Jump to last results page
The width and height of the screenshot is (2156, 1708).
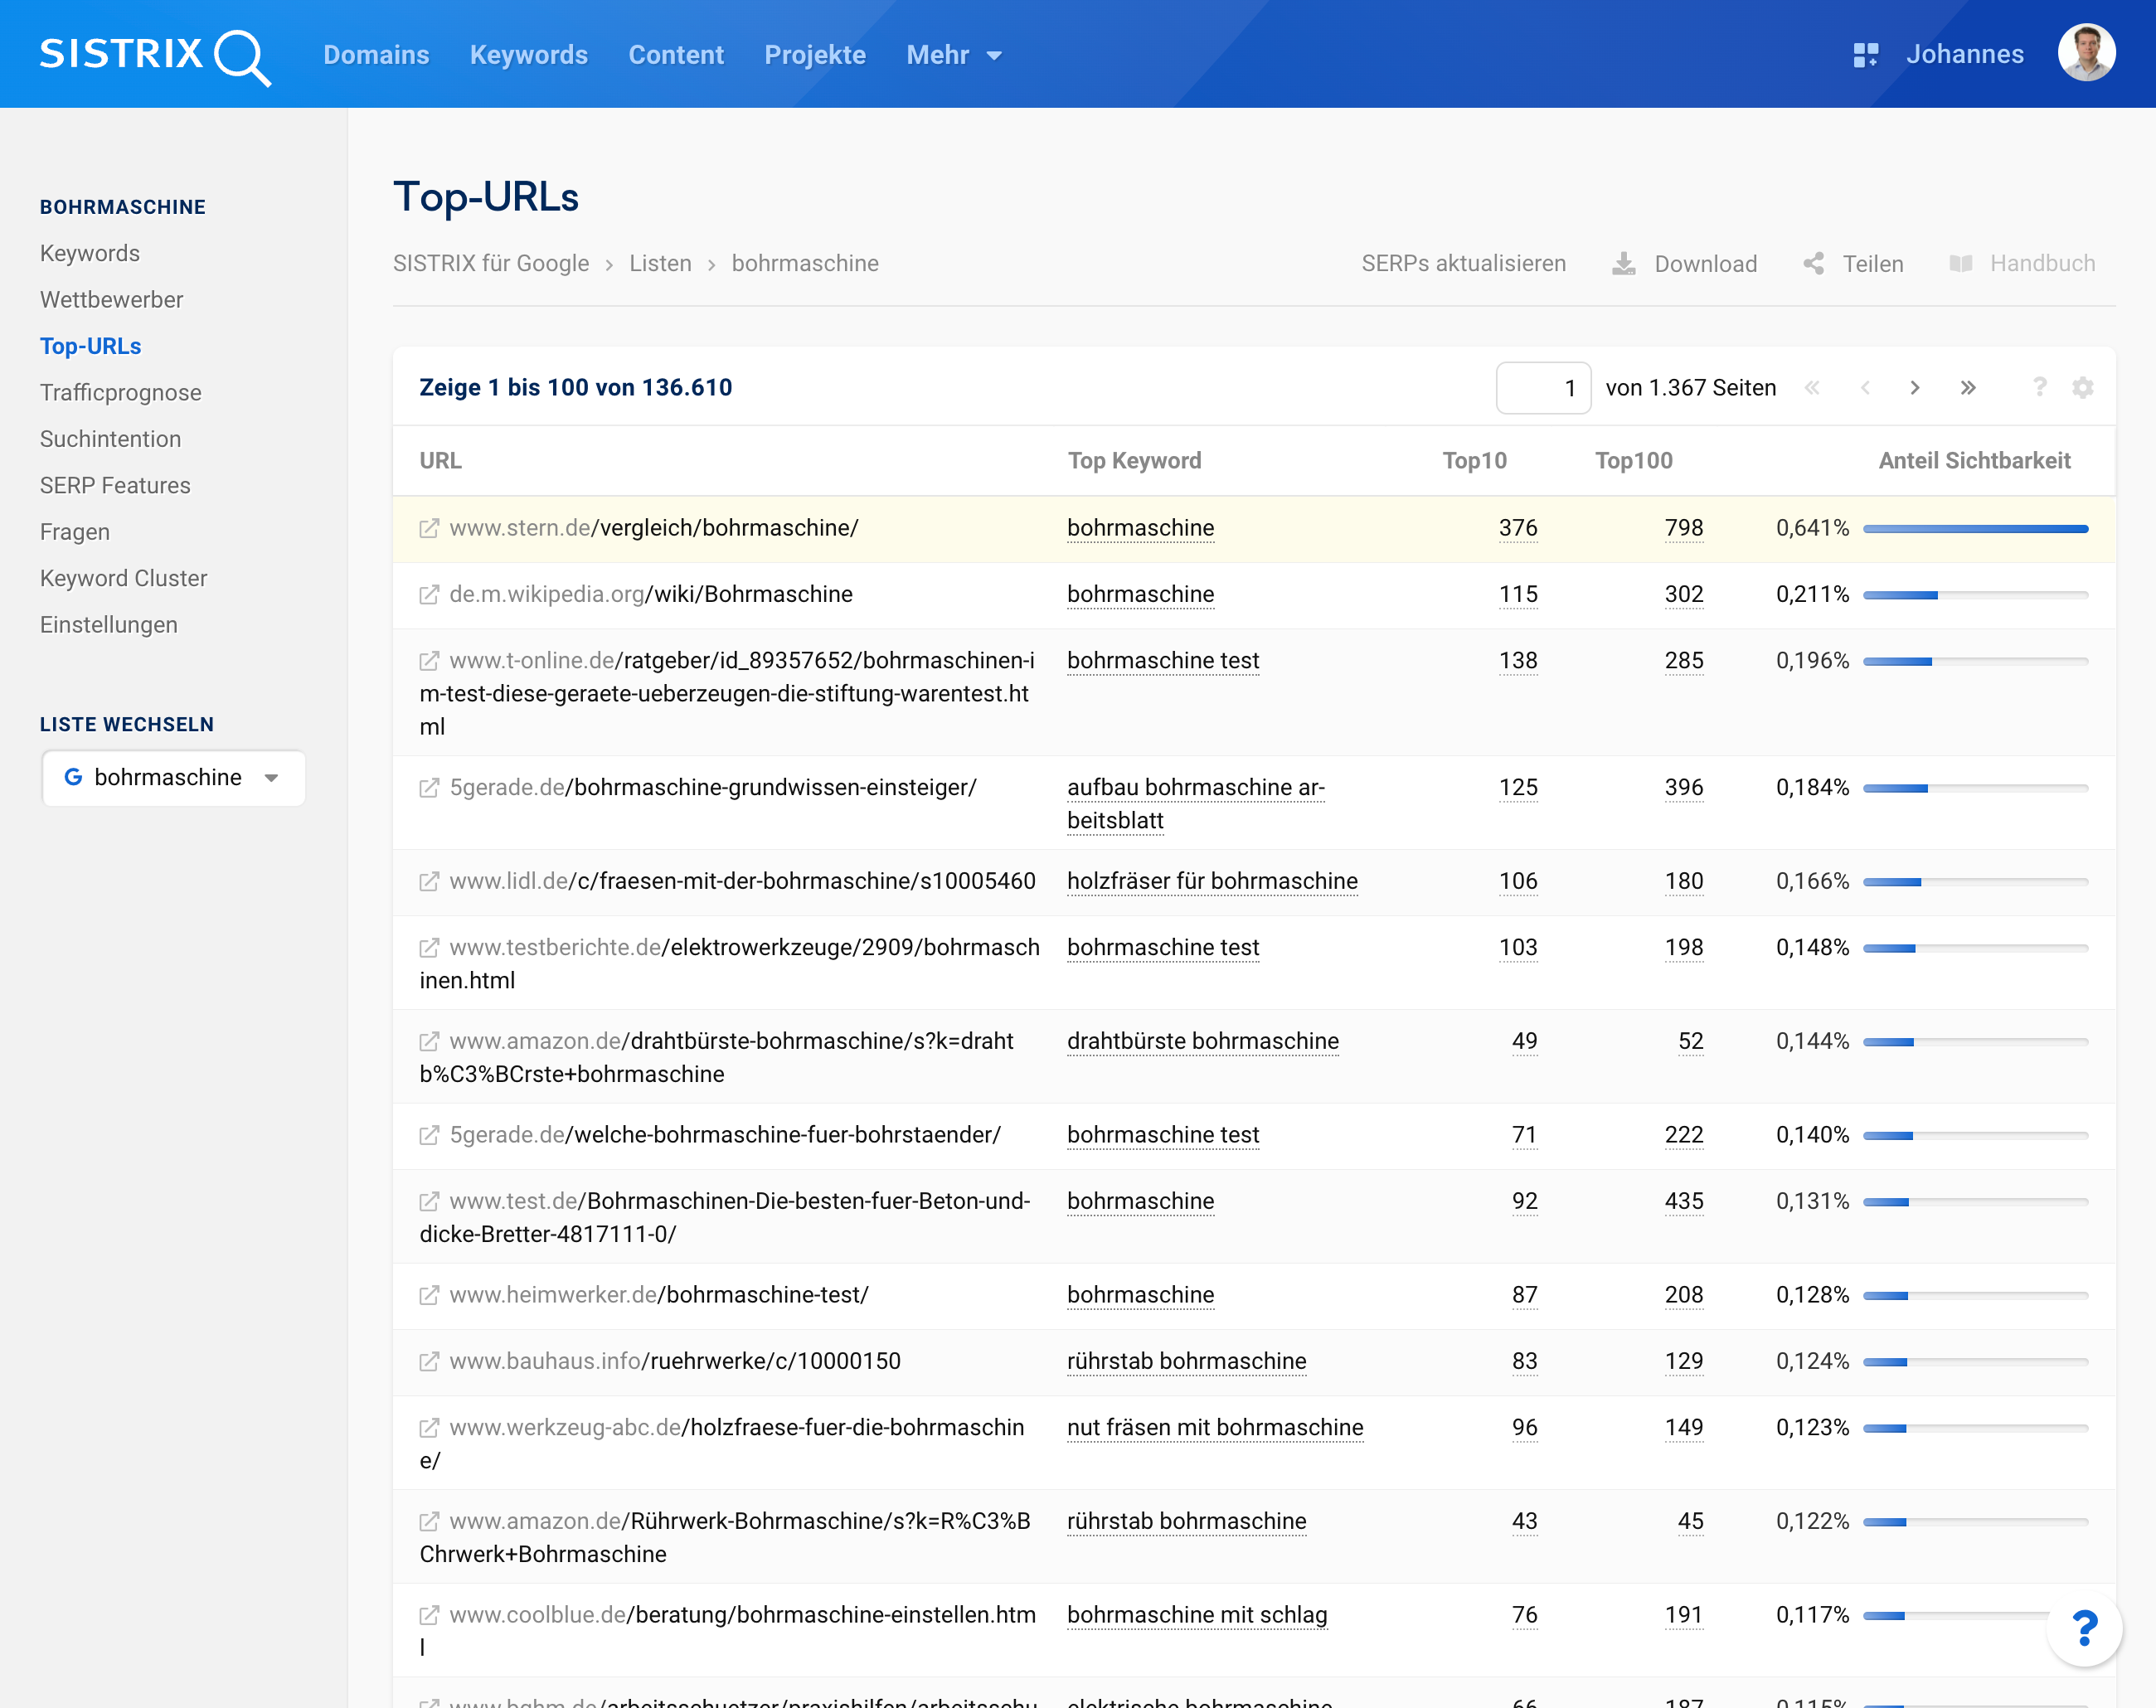(1968, 388)
